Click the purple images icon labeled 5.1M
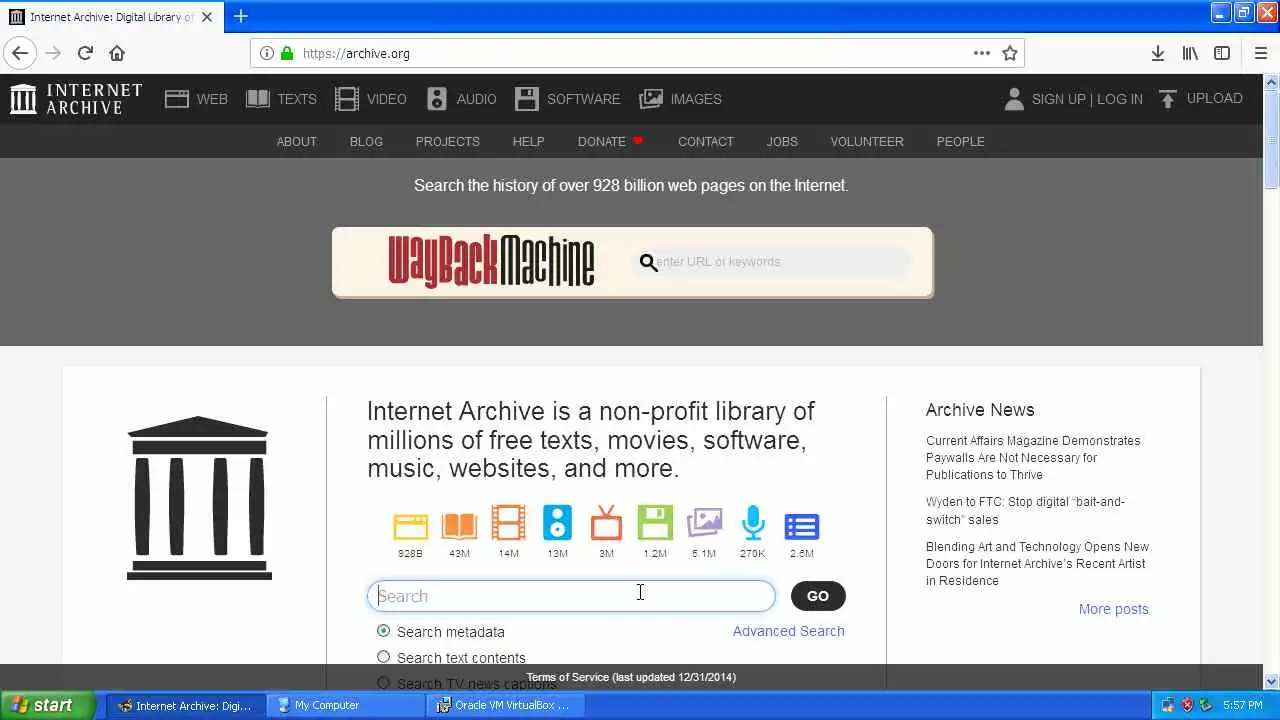The width and height of the screenshot is (1280, 720). pyautogui.click(x=704, y=524)
